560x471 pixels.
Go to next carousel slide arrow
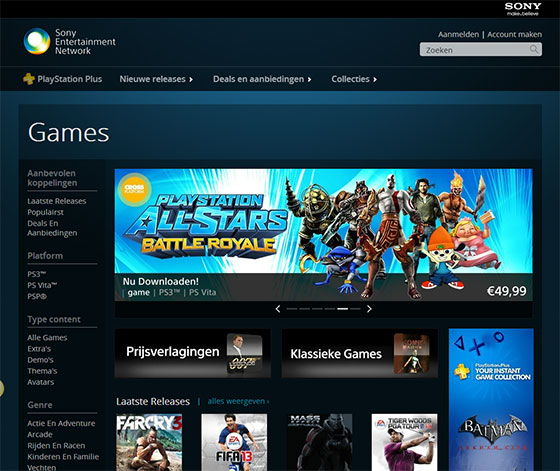click(x=369, y=309)
